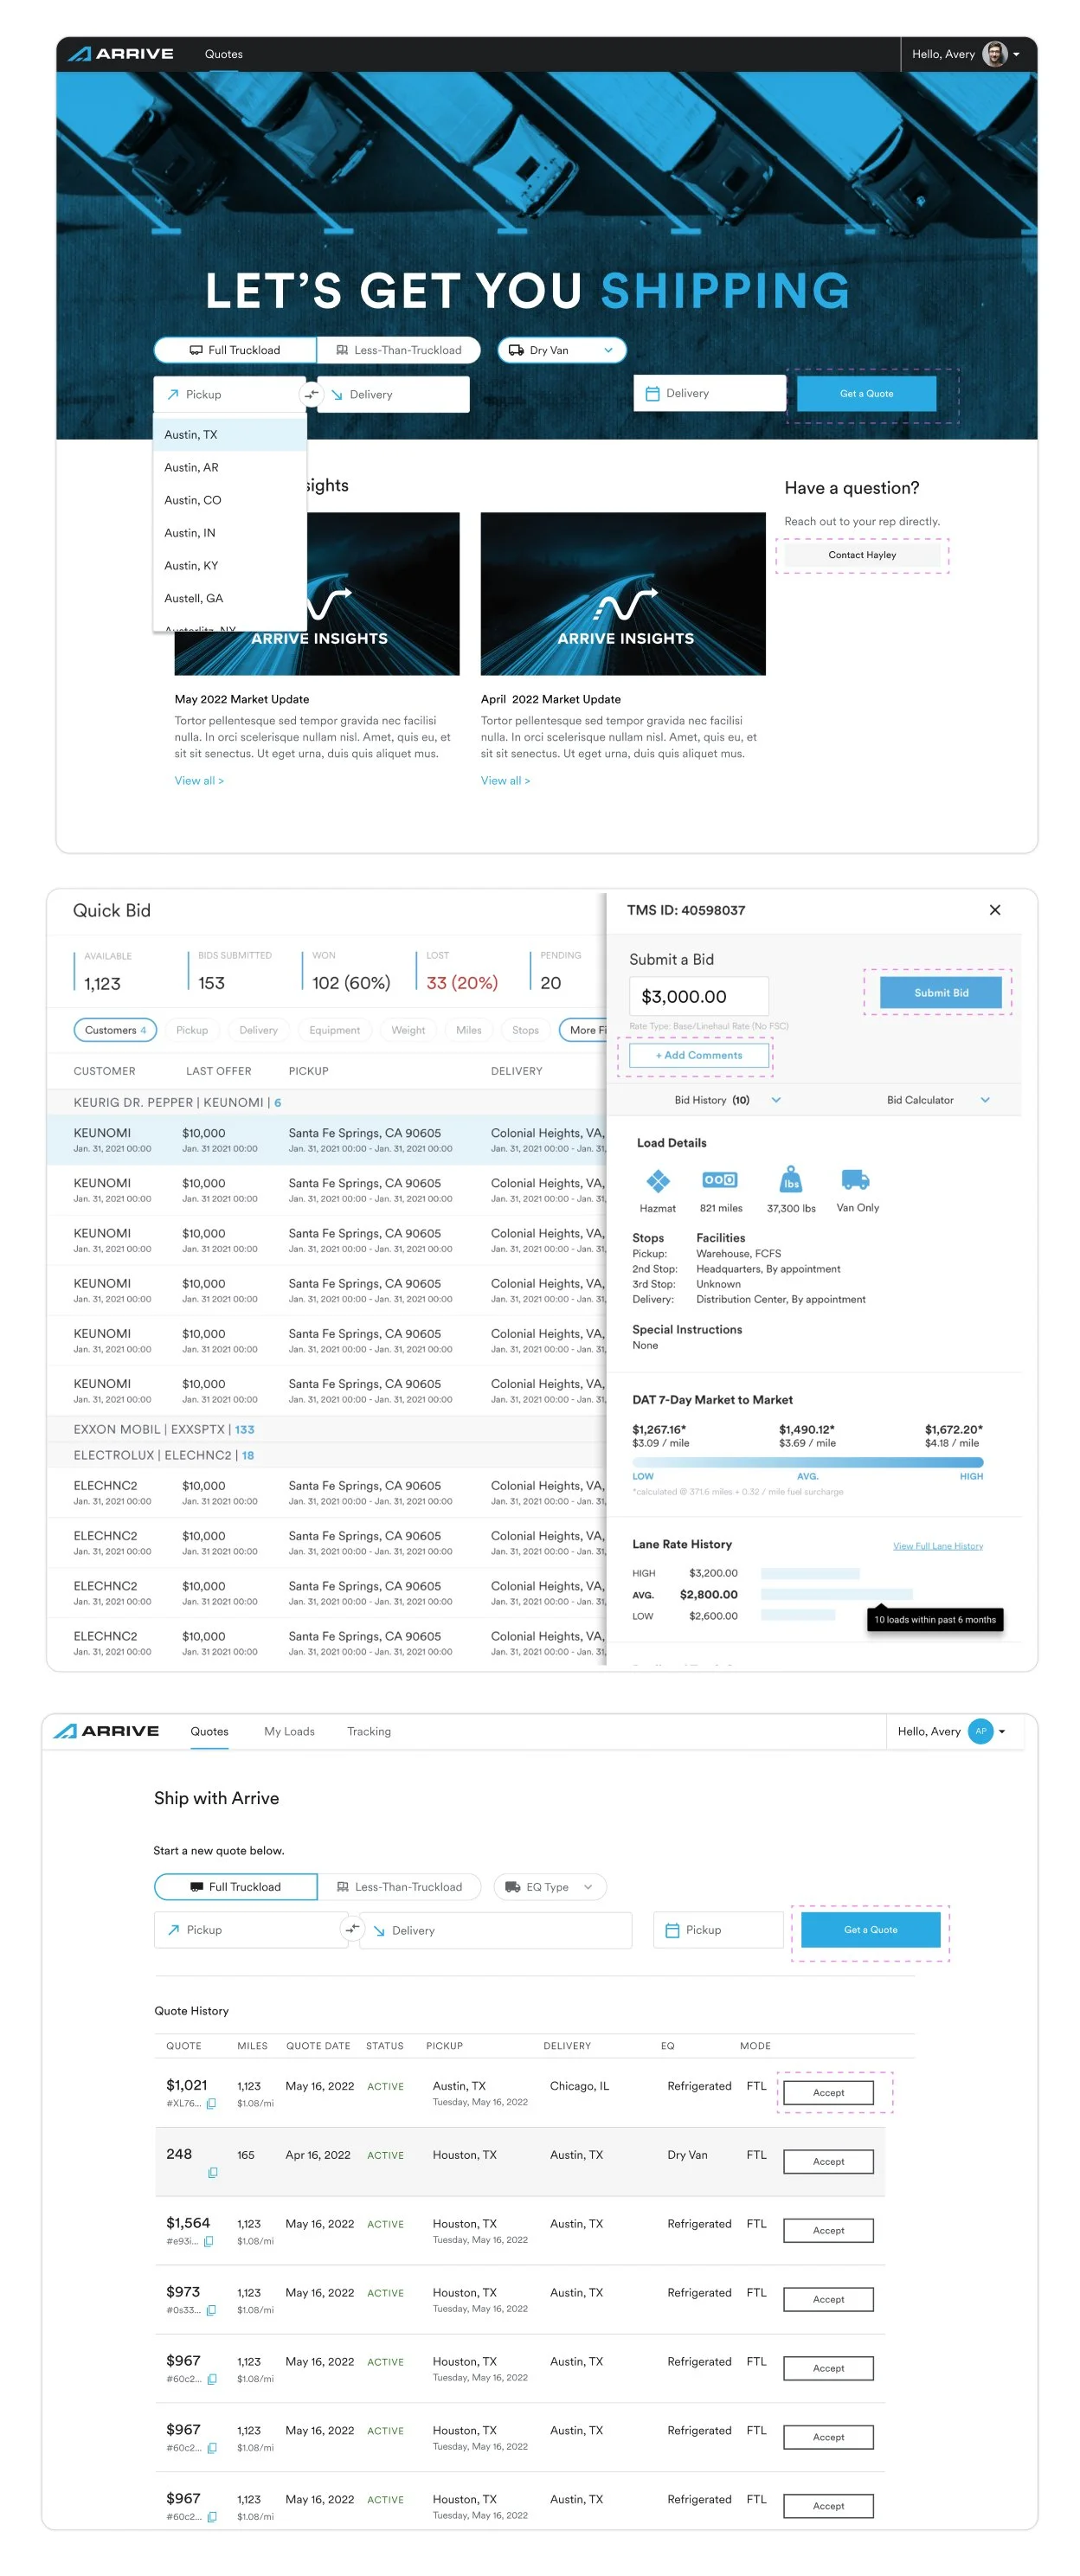This screenshot has height=2576, width=1080.
Task: Click the Contact Hayley button
Action: (862, 555)
